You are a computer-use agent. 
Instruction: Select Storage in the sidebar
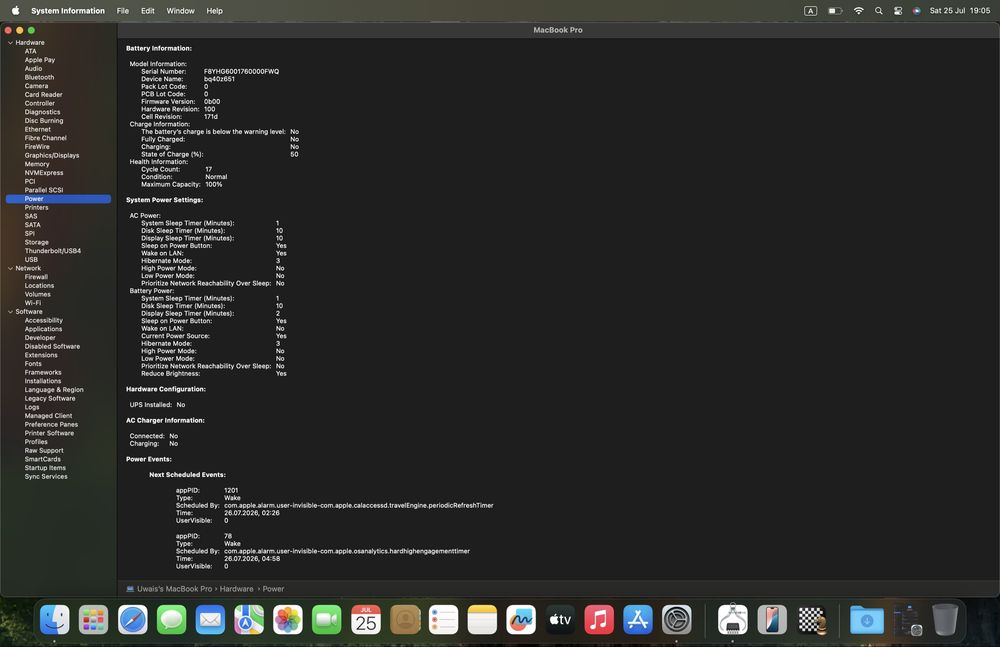[x=36, y=242]
